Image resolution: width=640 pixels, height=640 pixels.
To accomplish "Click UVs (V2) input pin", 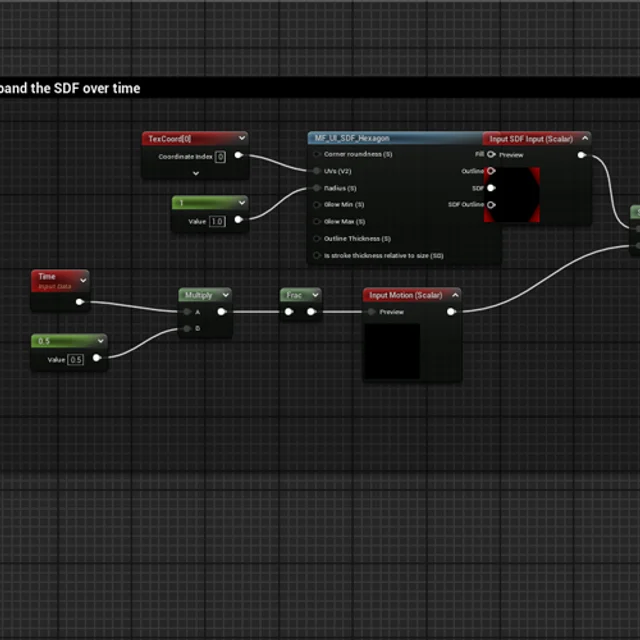I will point(316,171).
